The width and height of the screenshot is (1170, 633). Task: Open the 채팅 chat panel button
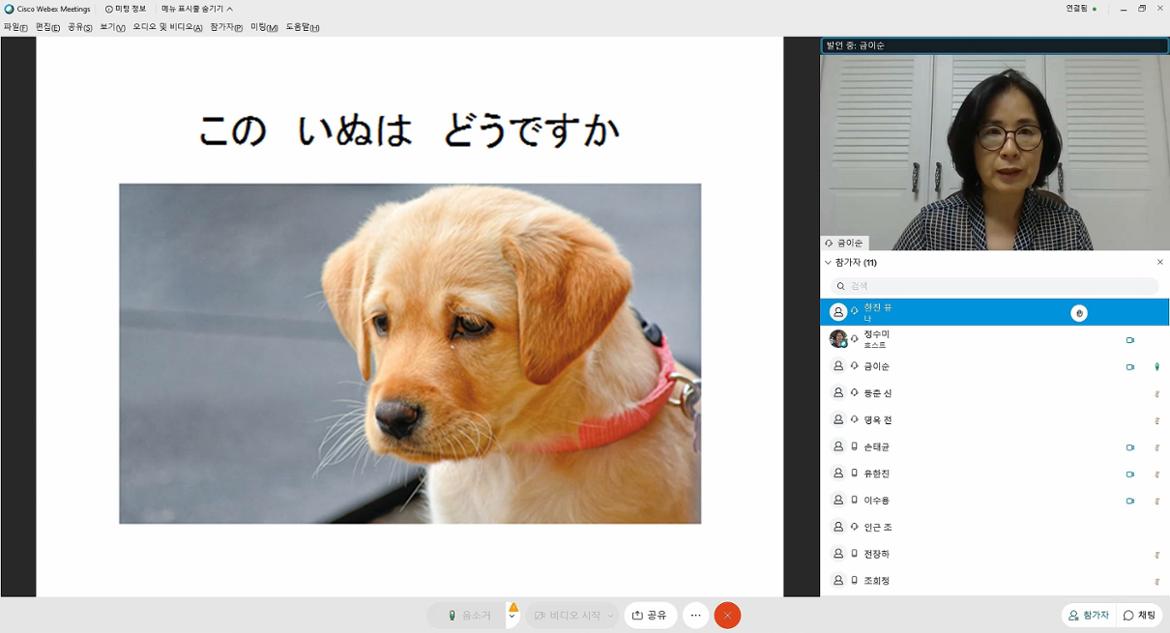point(1139,616)
